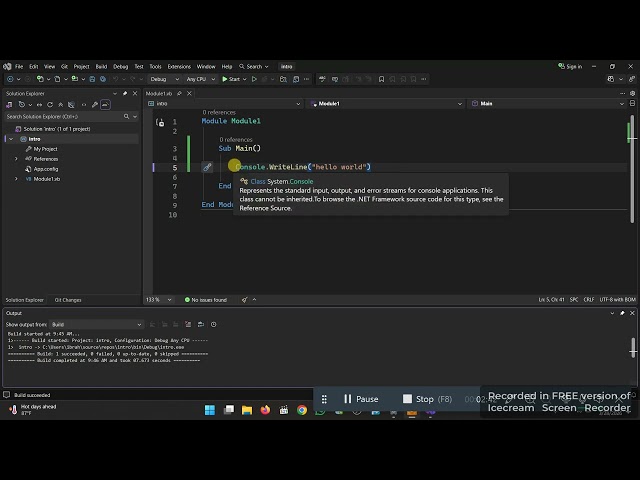
Task: Click the Navigate Backward toolbar icon
Action: click(x=10, y=79)
